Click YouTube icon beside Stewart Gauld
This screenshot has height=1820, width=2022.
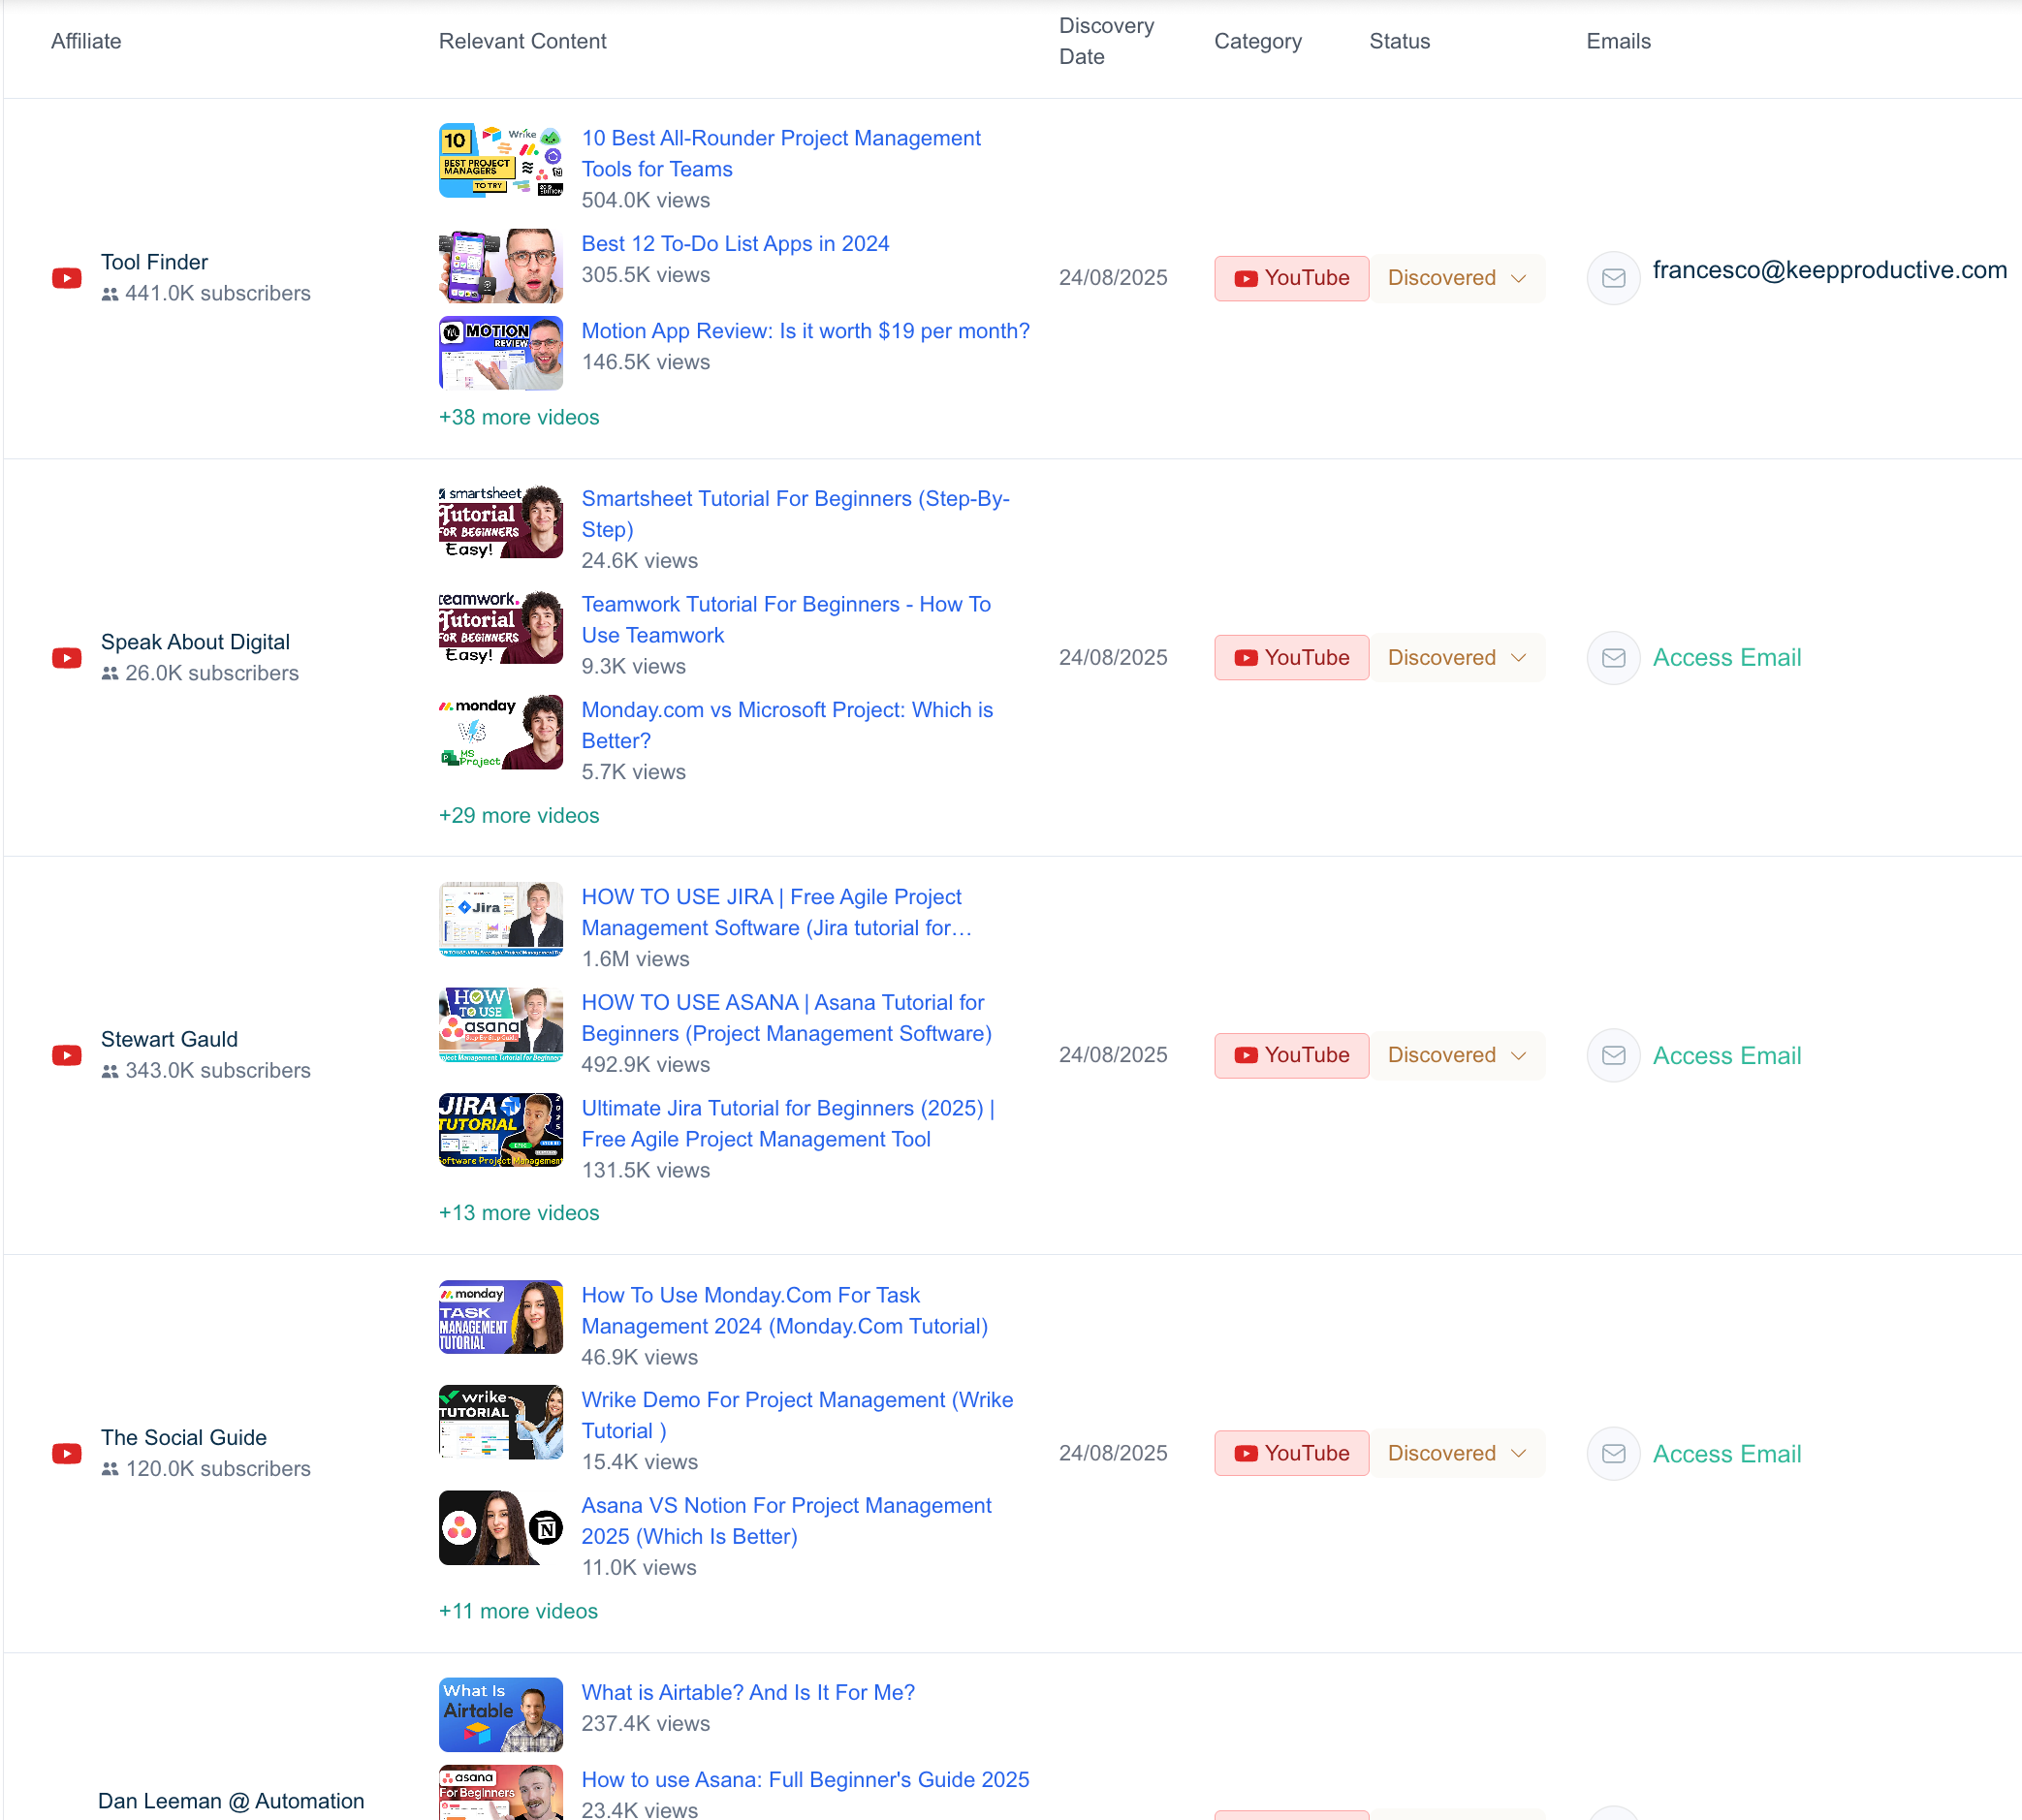pos(67,1055)
